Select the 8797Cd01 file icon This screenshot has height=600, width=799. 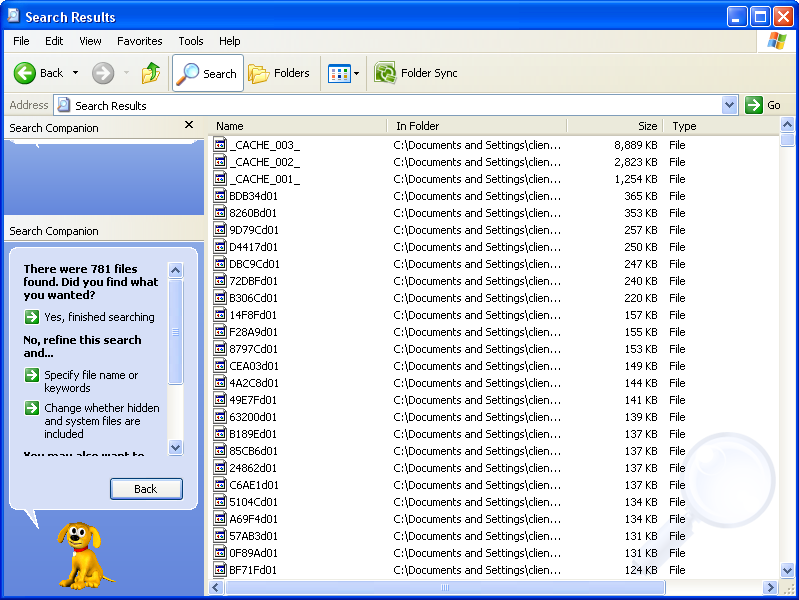point(220,349)
